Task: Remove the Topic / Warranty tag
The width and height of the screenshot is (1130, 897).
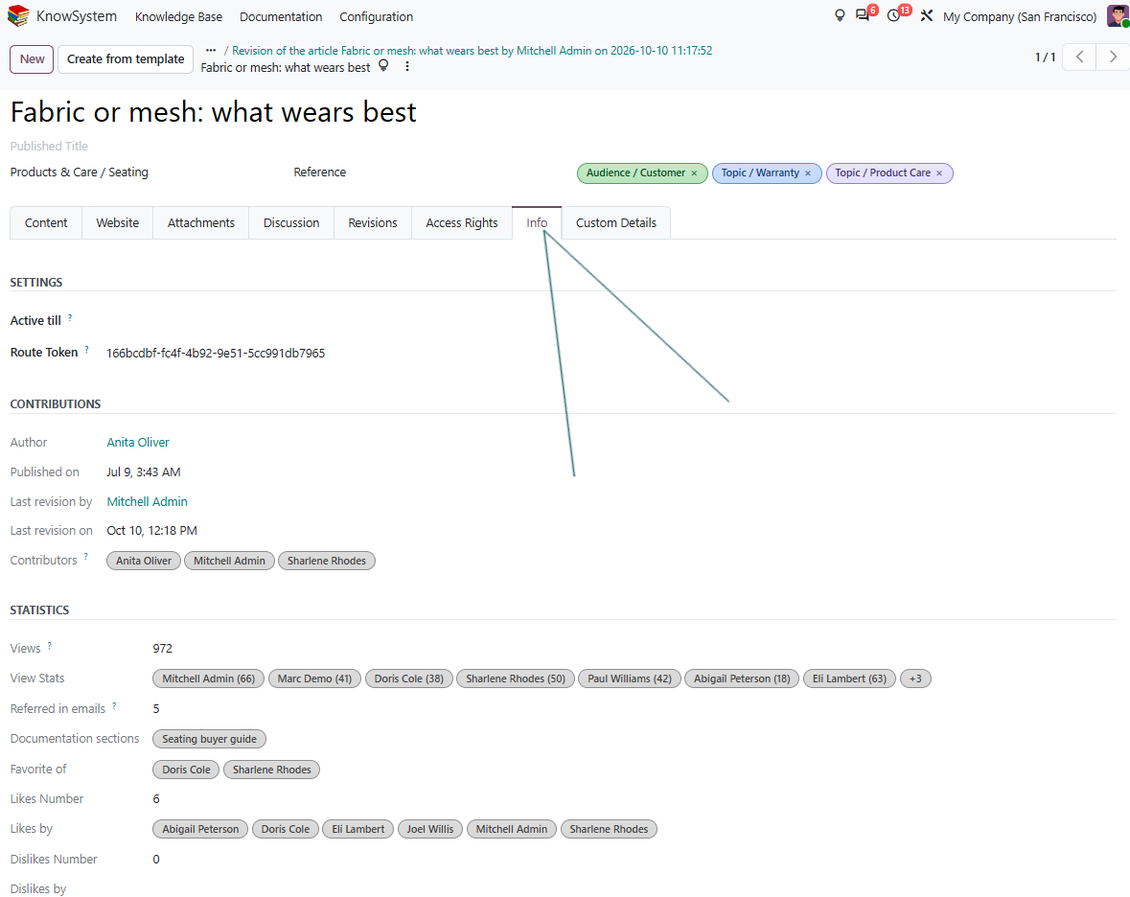Action: pyautogui.click(x=808, y=173)
